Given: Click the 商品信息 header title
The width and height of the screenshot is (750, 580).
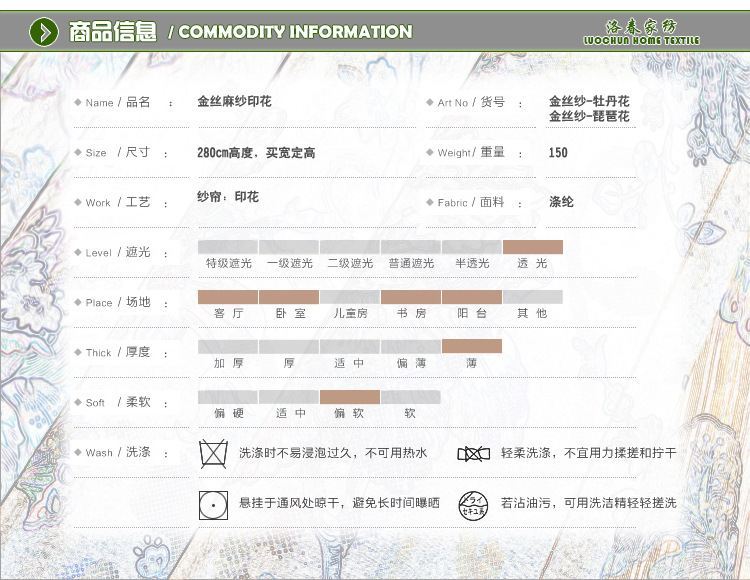Looking at the screenshot, I should [113, 32].
